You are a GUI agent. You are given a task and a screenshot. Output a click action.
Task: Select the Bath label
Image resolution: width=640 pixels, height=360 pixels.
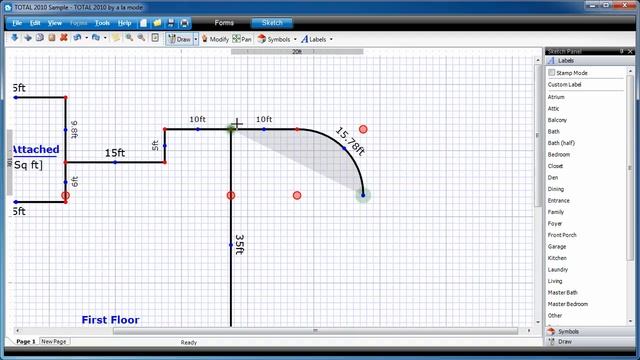[553, 131]
